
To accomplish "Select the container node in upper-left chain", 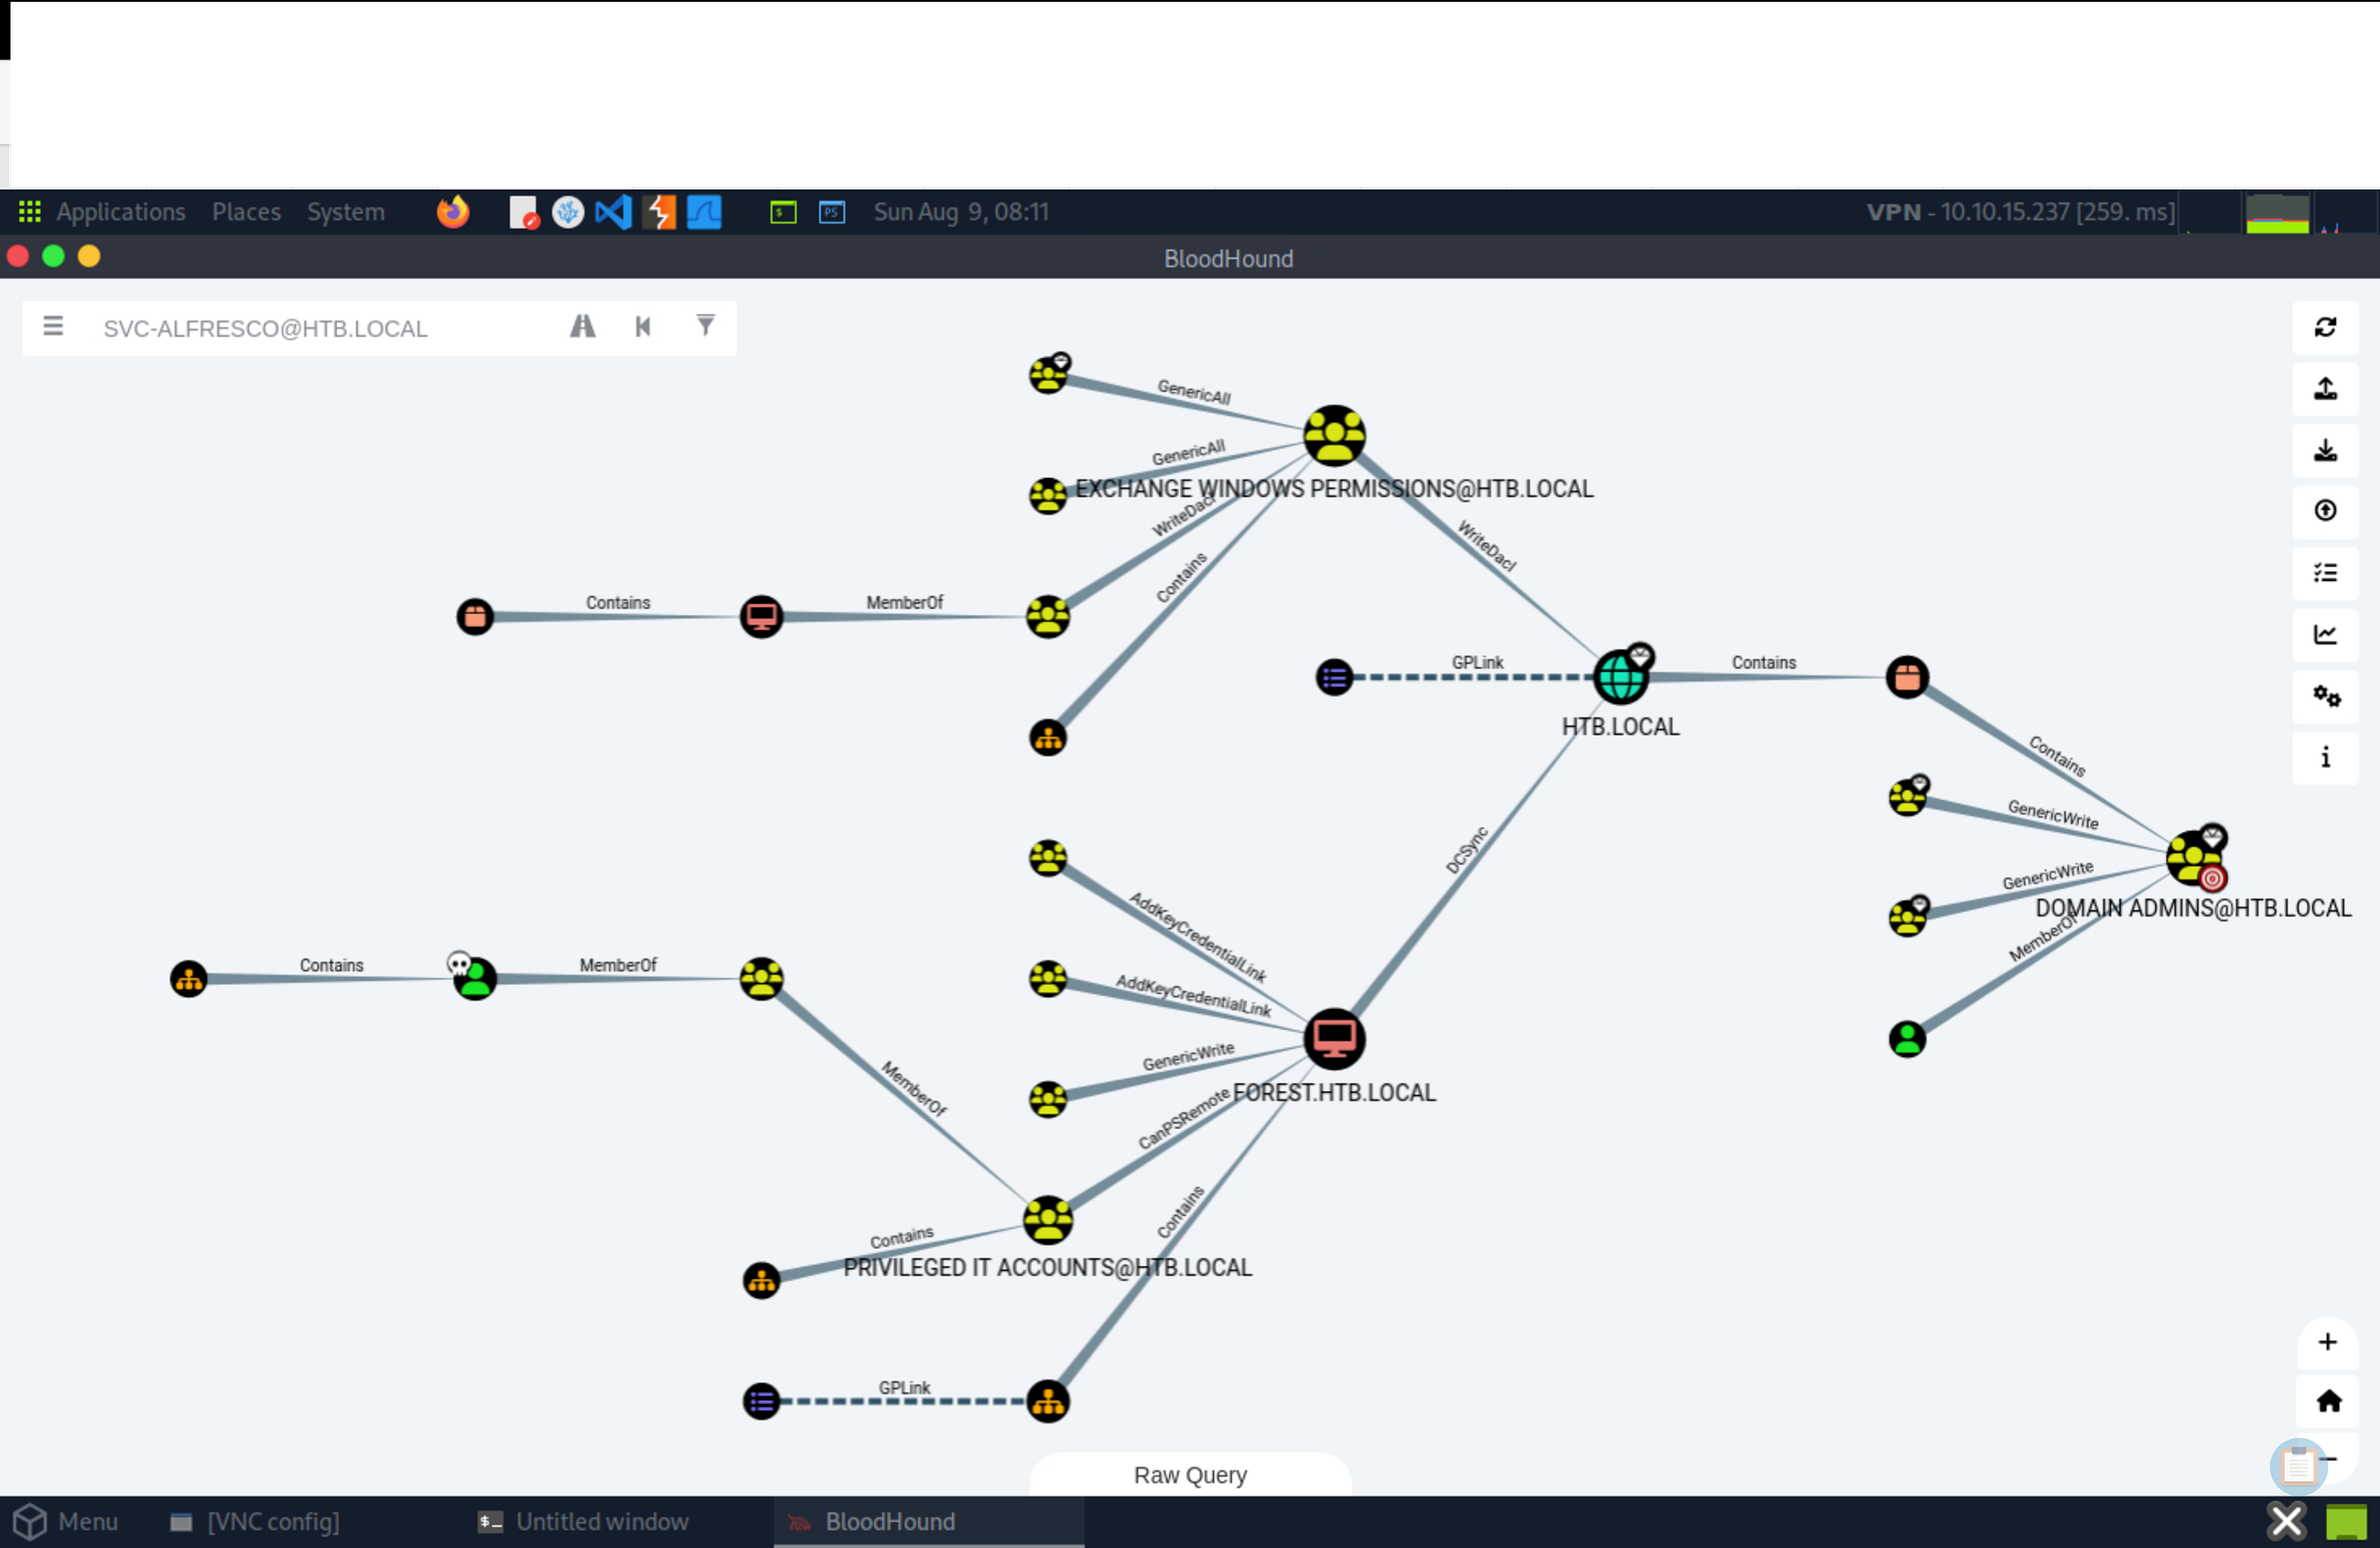I will tap(474, 616).
